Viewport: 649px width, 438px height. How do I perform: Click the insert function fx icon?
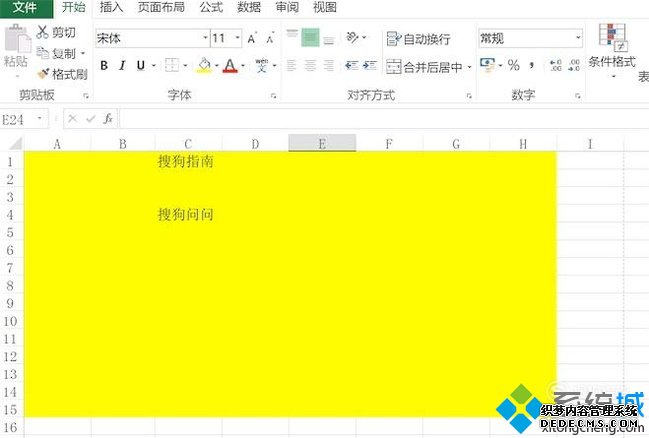tap(108, 119)
